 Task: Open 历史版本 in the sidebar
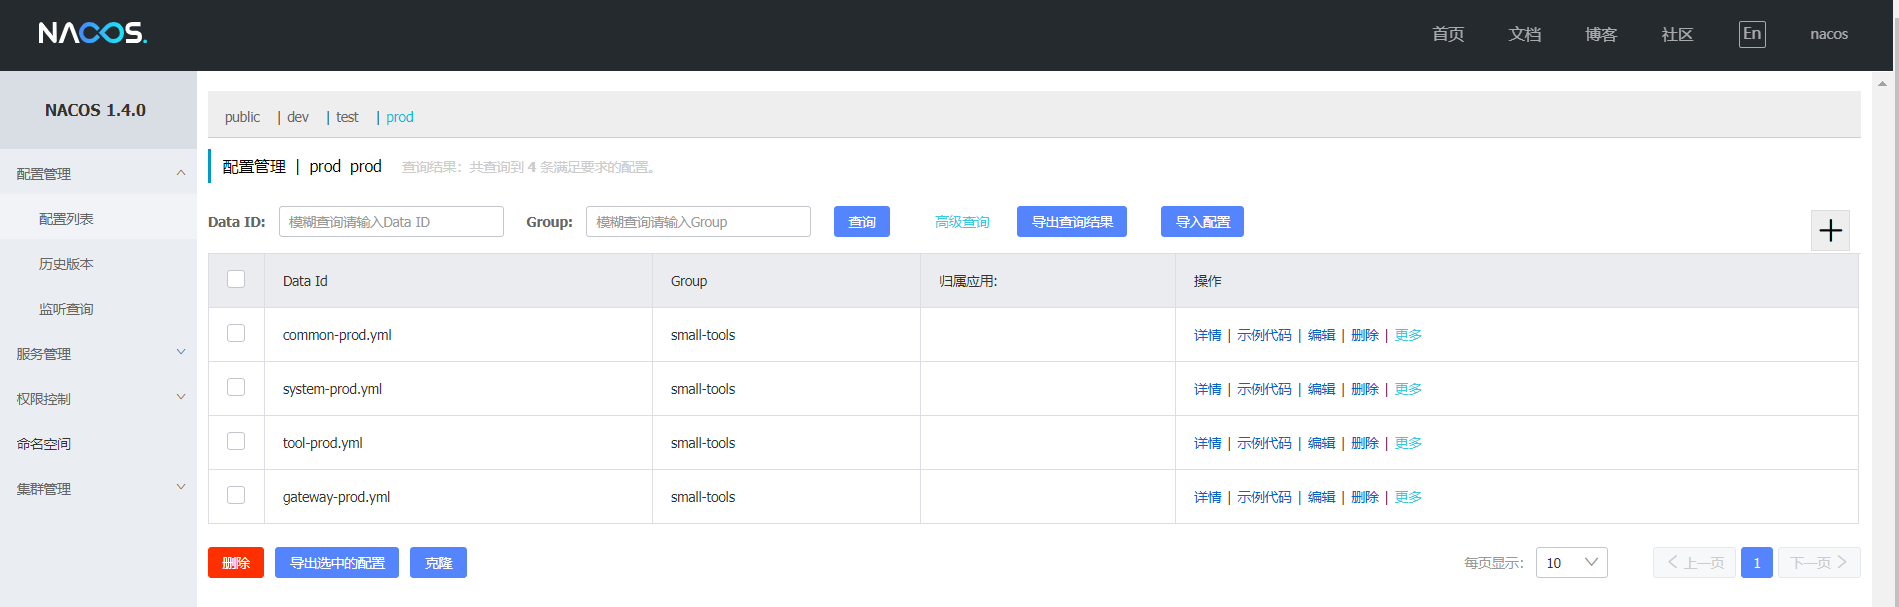pos(66,264)
